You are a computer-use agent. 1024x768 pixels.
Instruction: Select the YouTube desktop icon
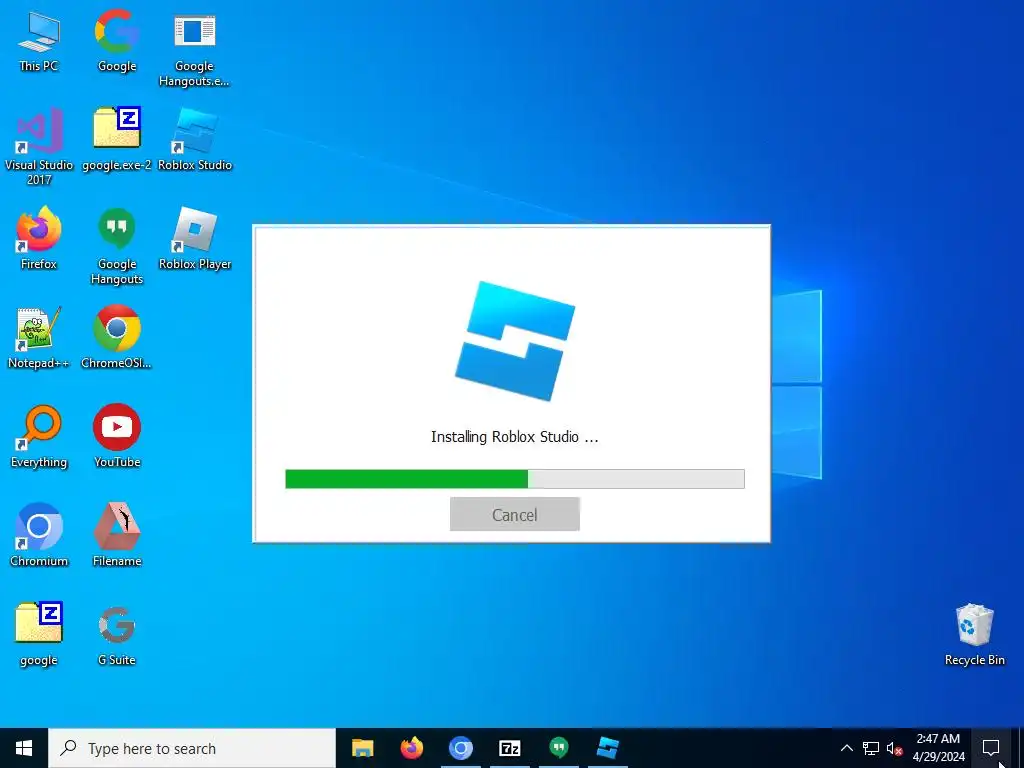click(117, 437)
